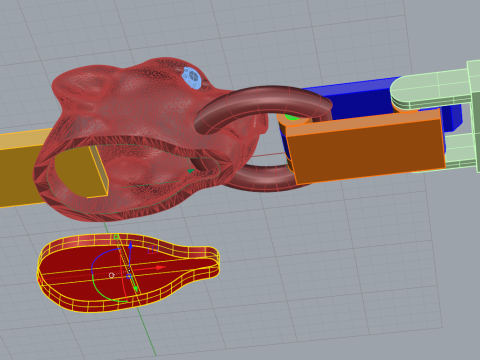
Task: Select the bright green pin inside the ring
Action: 292,117
